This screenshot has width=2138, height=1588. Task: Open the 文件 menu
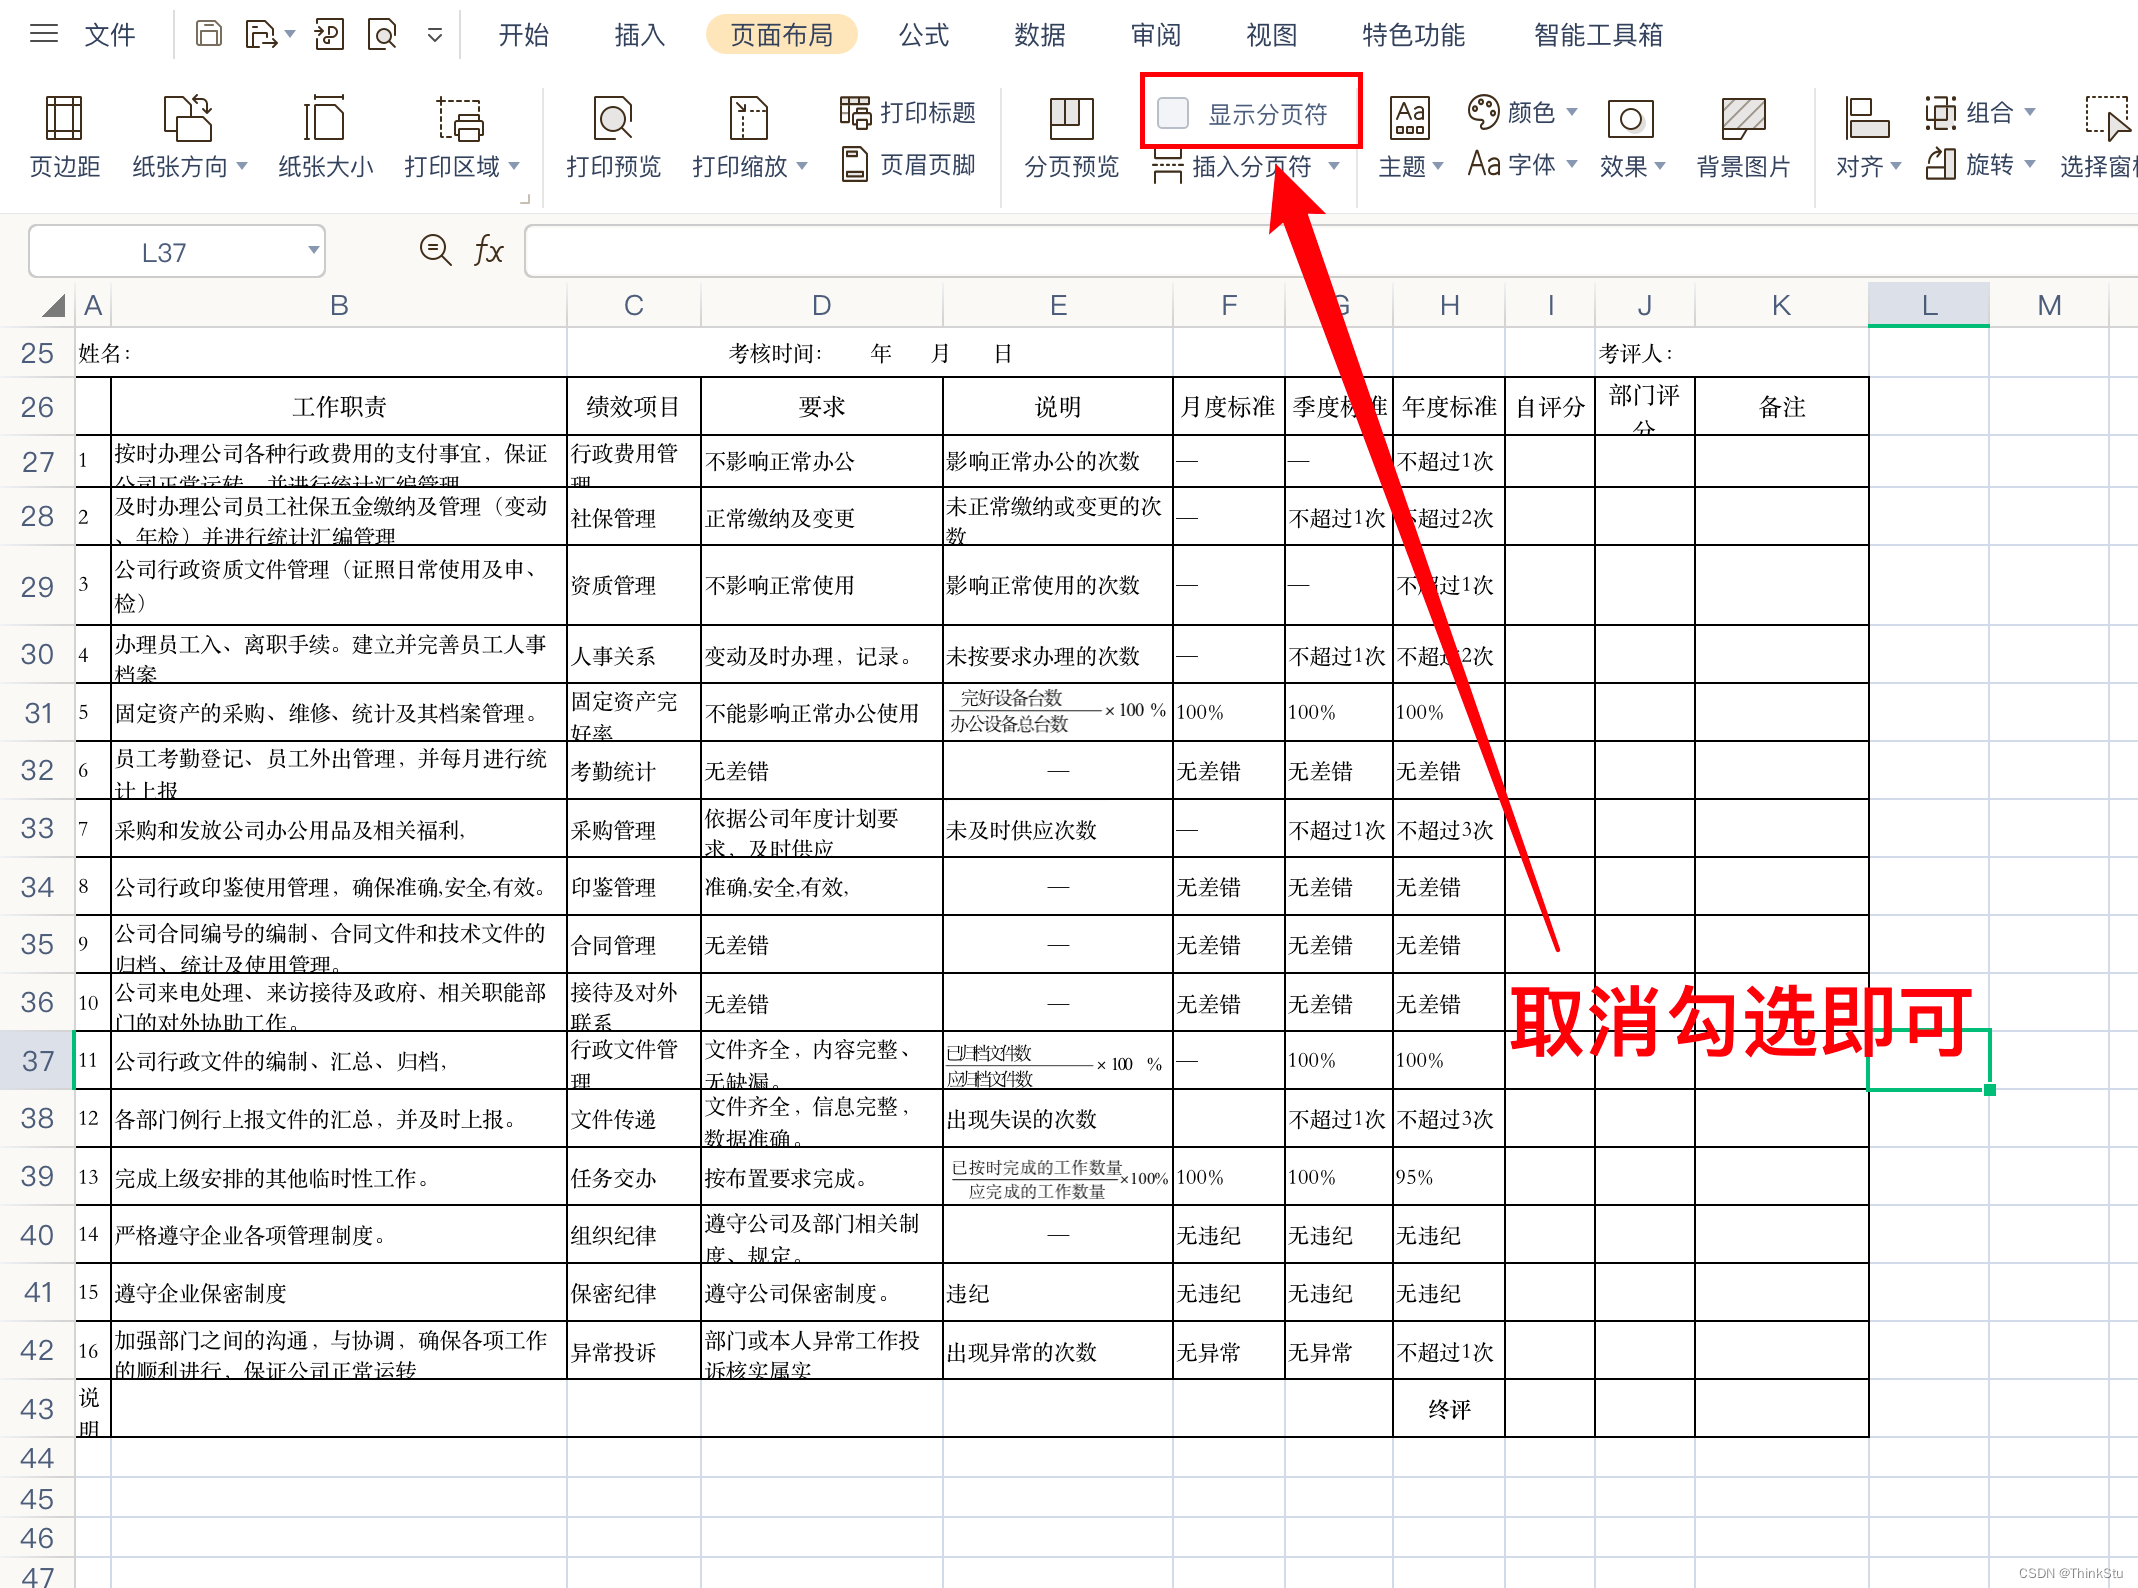(x=109, y=35)
